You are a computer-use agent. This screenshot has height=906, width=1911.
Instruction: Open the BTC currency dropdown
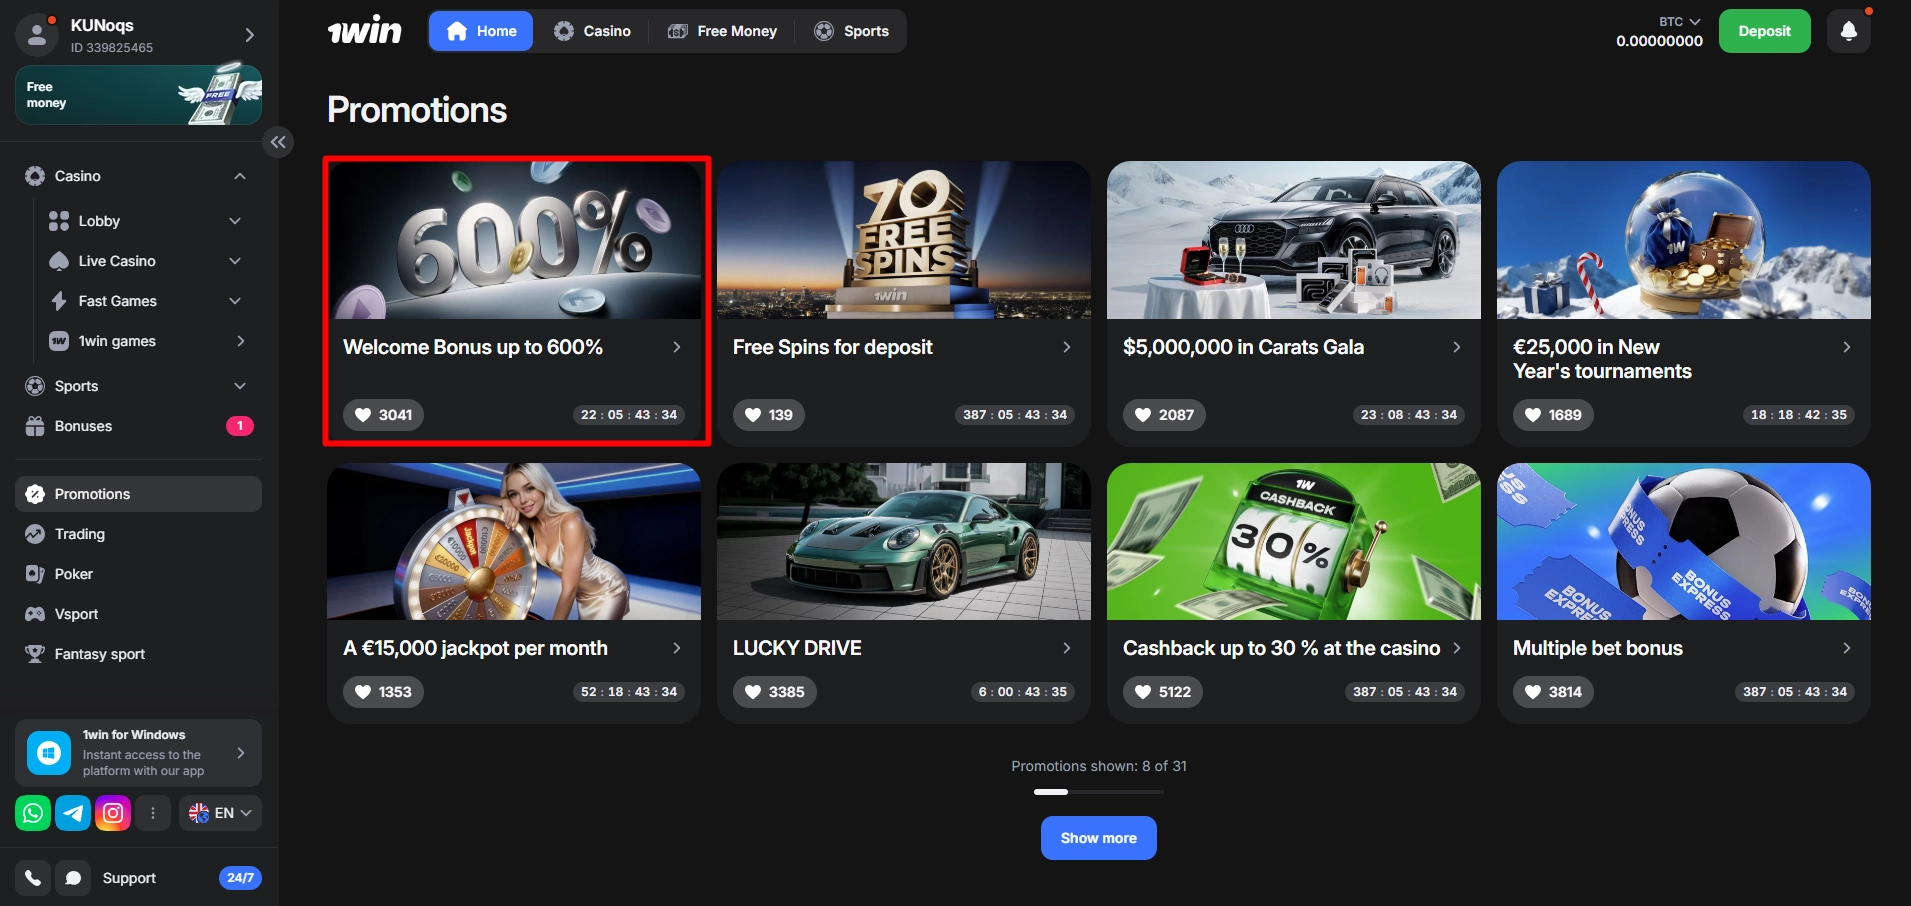1680,22
